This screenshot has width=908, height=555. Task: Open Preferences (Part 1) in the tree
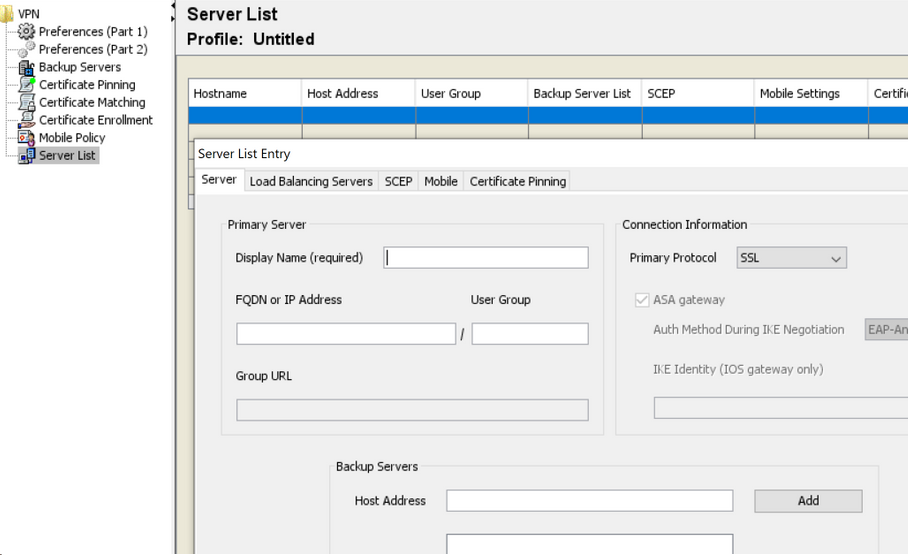[93, 31]
